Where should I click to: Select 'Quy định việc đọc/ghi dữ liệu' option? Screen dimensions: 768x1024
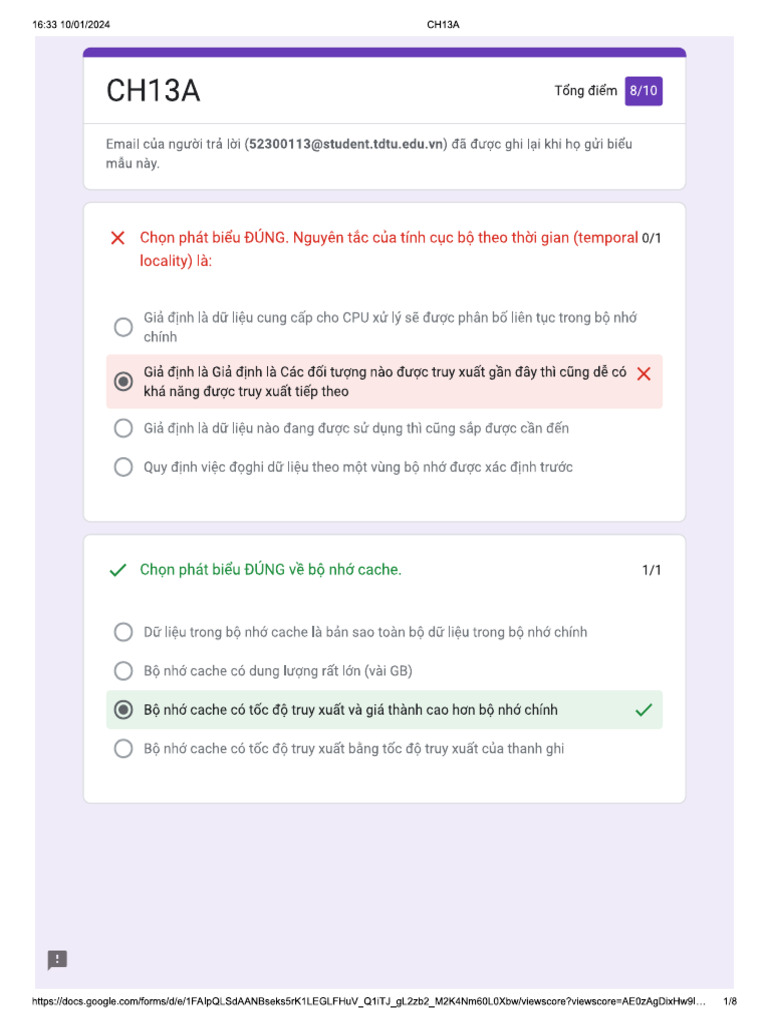(x=123, y=467)
